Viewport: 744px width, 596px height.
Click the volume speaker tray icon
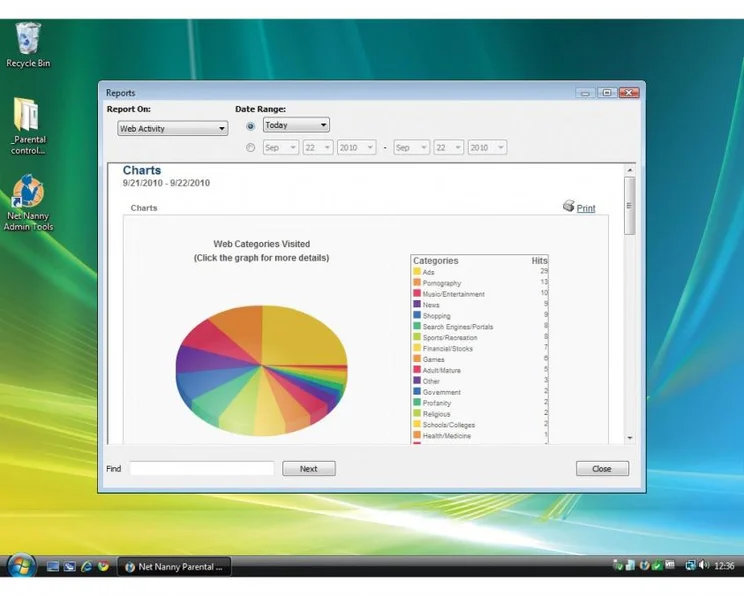tap(703, 566)
